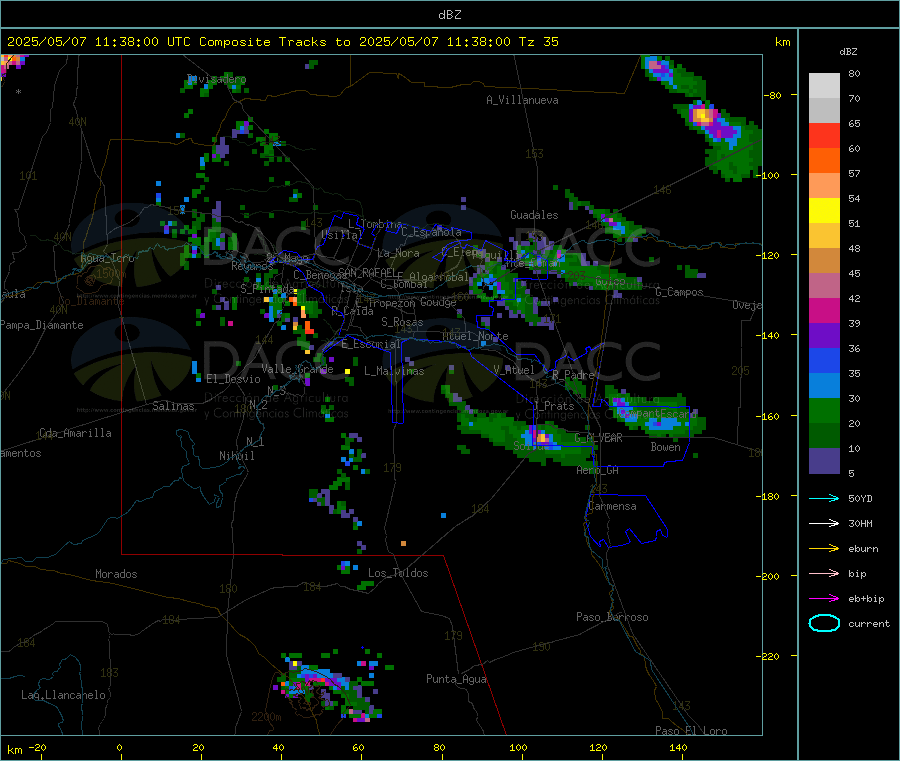Click the magenta eb+bip arrow icon
Image resolution: width=900 pixels, height=761 pixels.
tap(824, 599)
